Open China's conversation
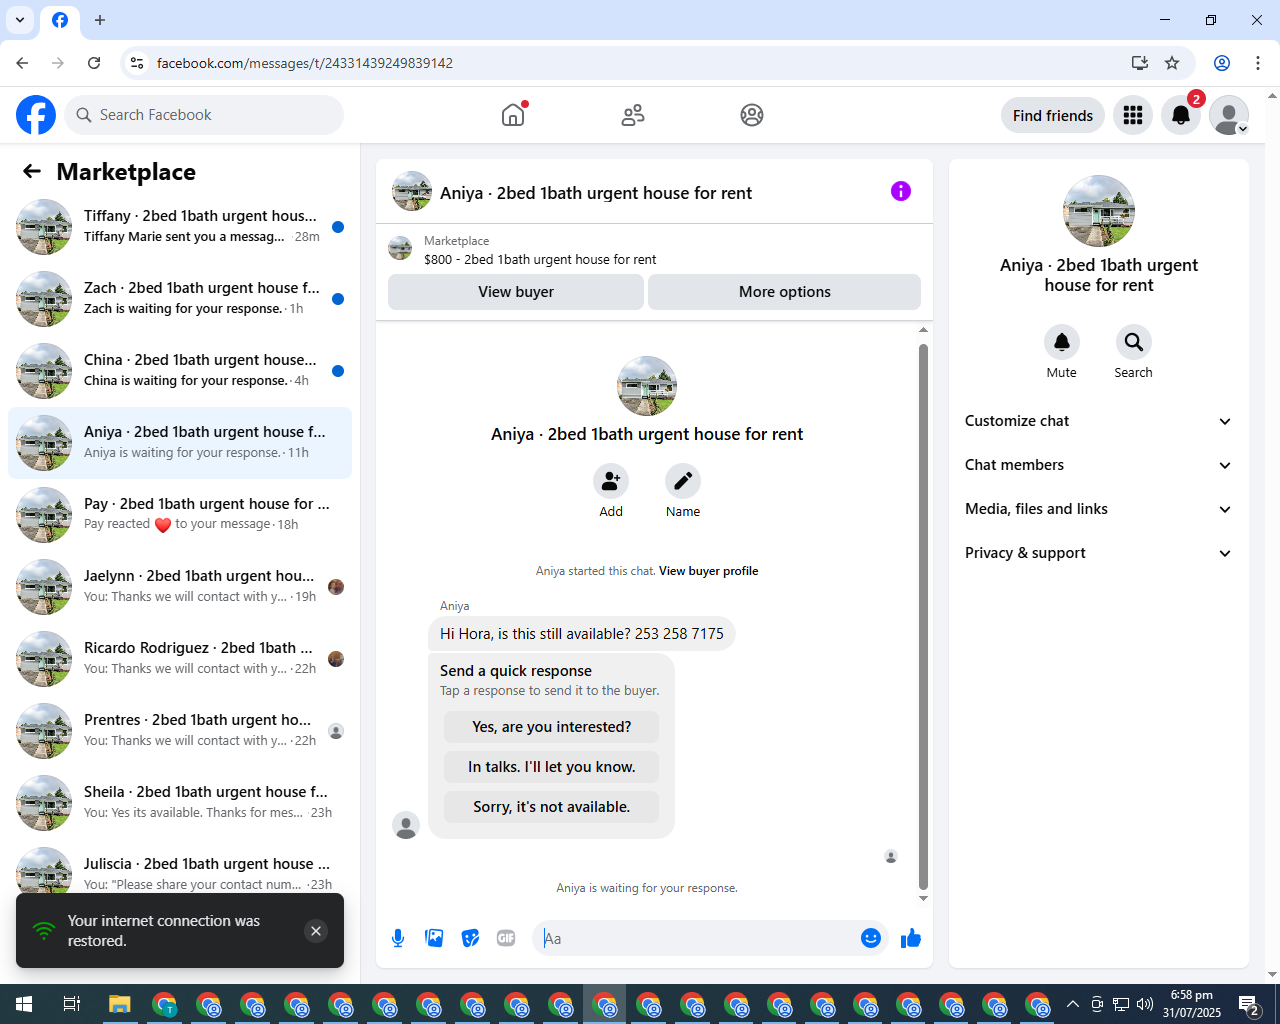1280x1024 pixels. [180, 371]
